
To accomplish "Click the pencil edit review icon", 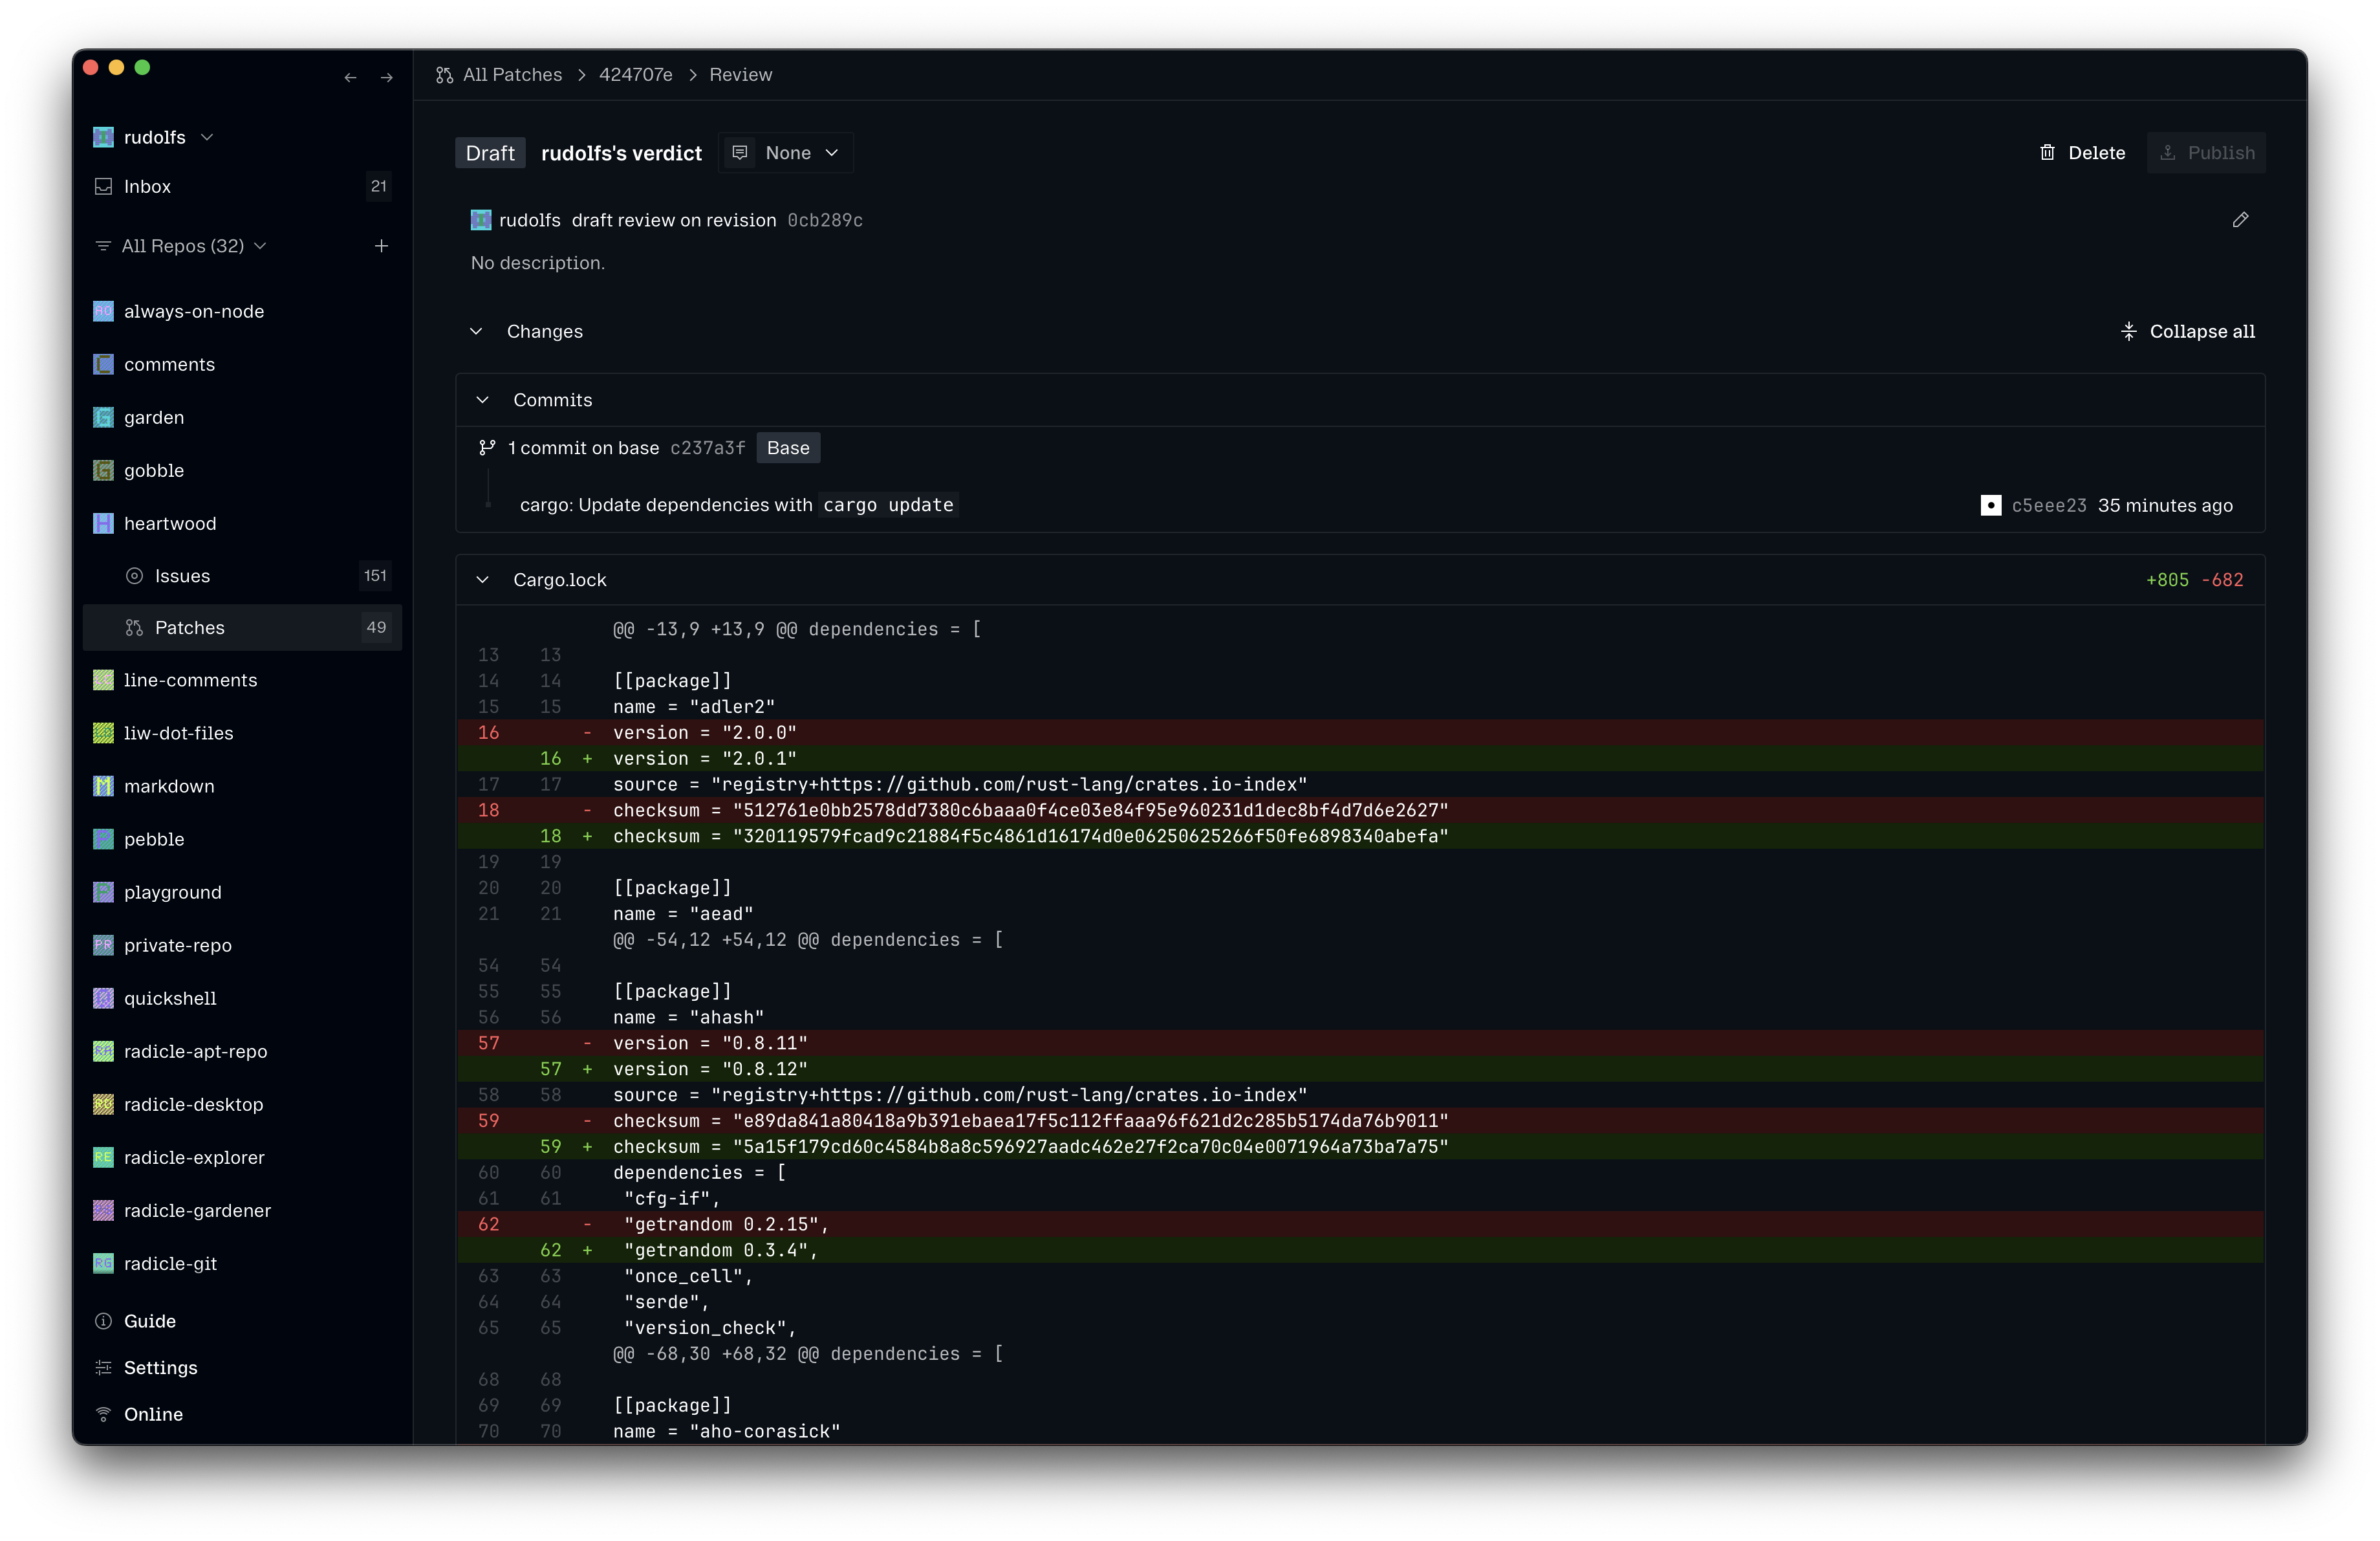I will (2240, 220).
